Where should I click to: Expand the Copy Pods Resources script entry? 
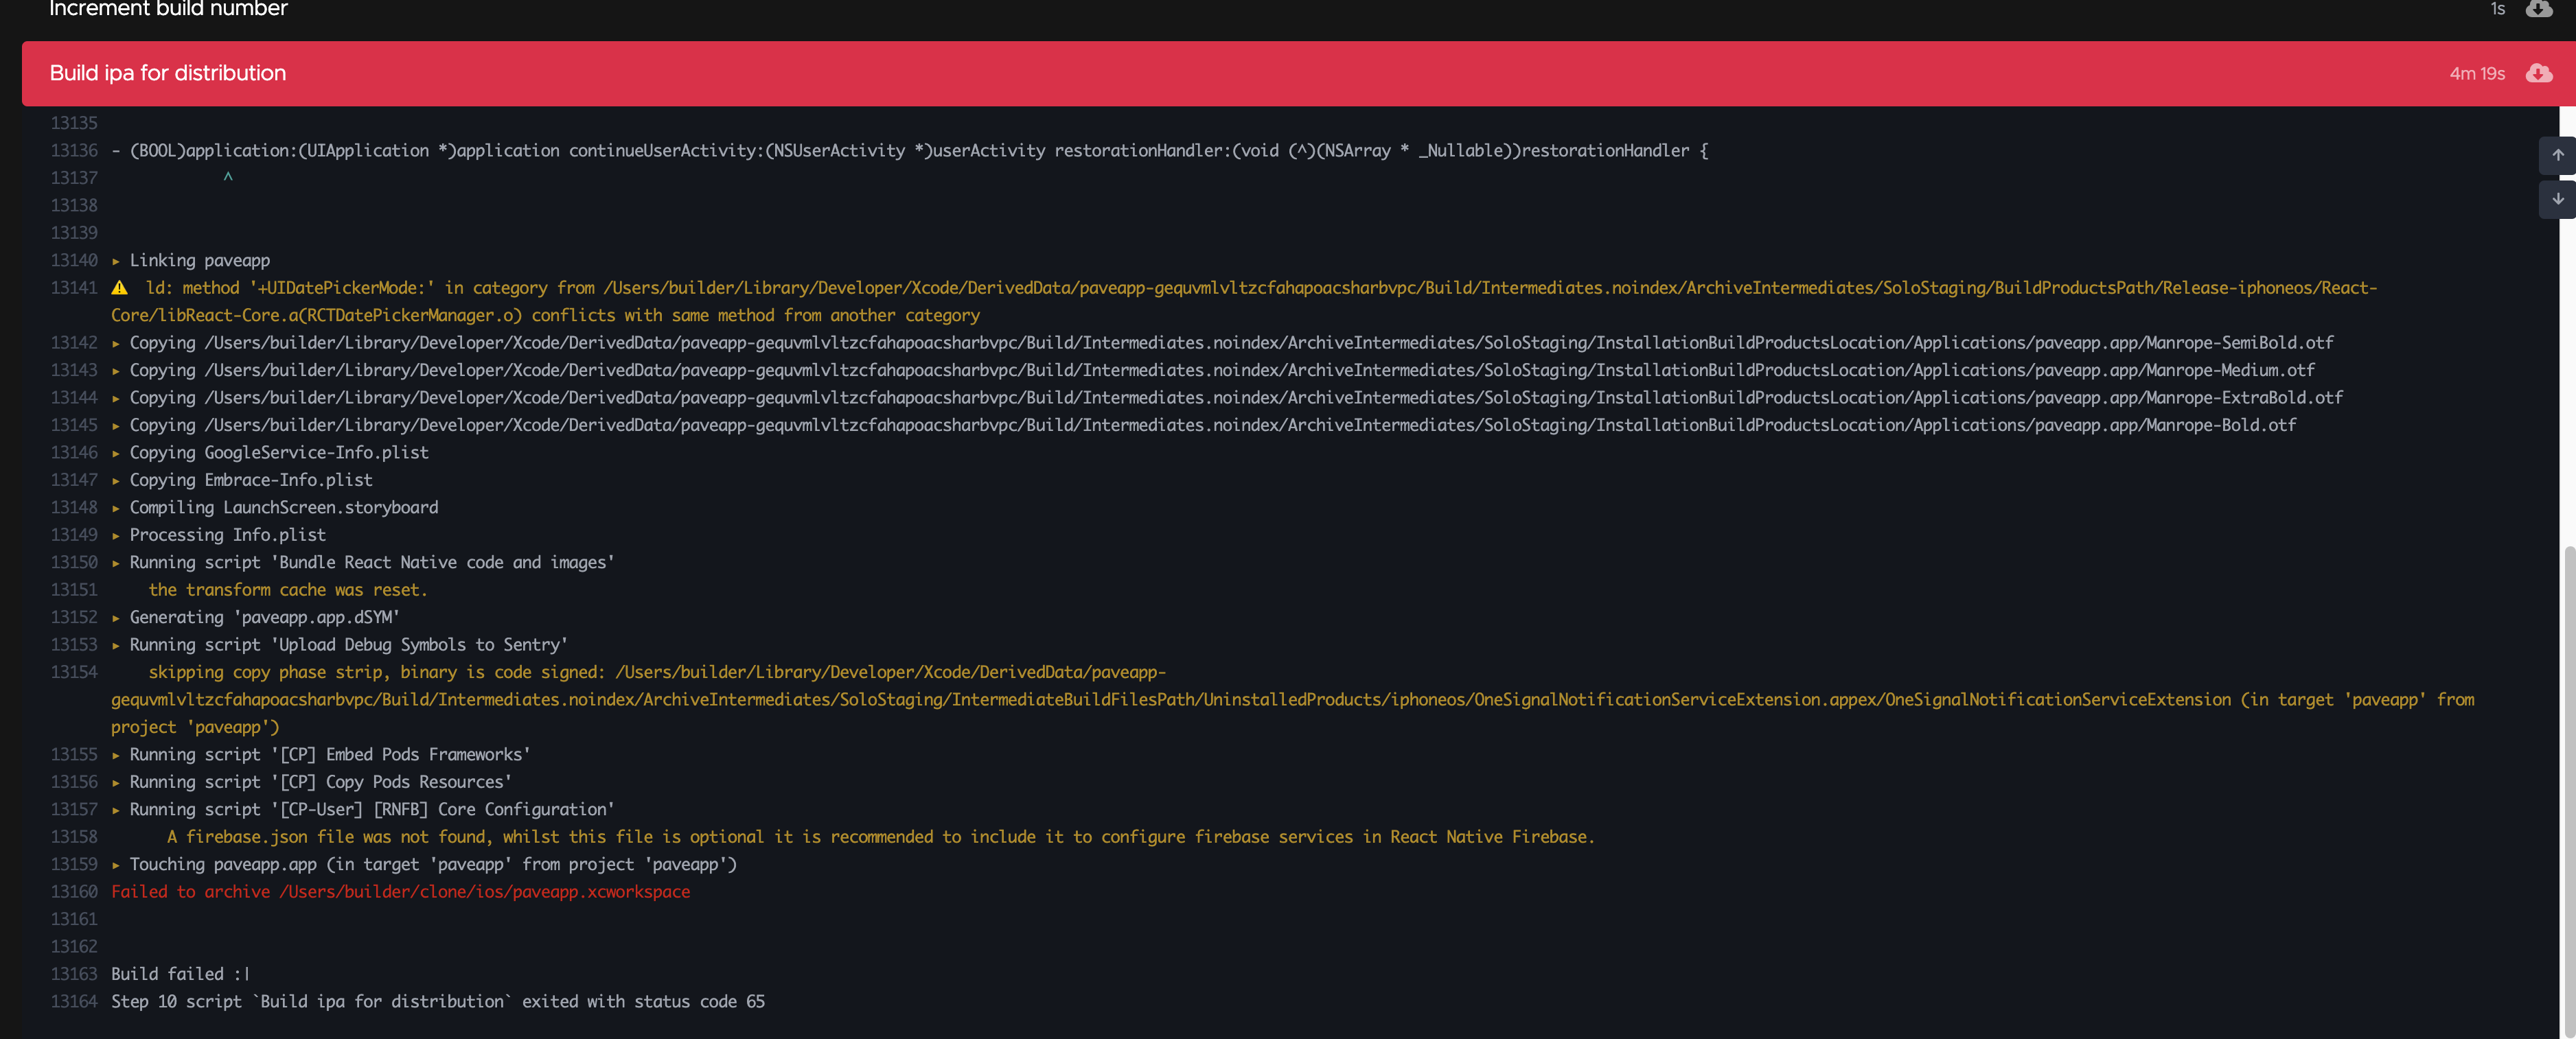(116, 783)
